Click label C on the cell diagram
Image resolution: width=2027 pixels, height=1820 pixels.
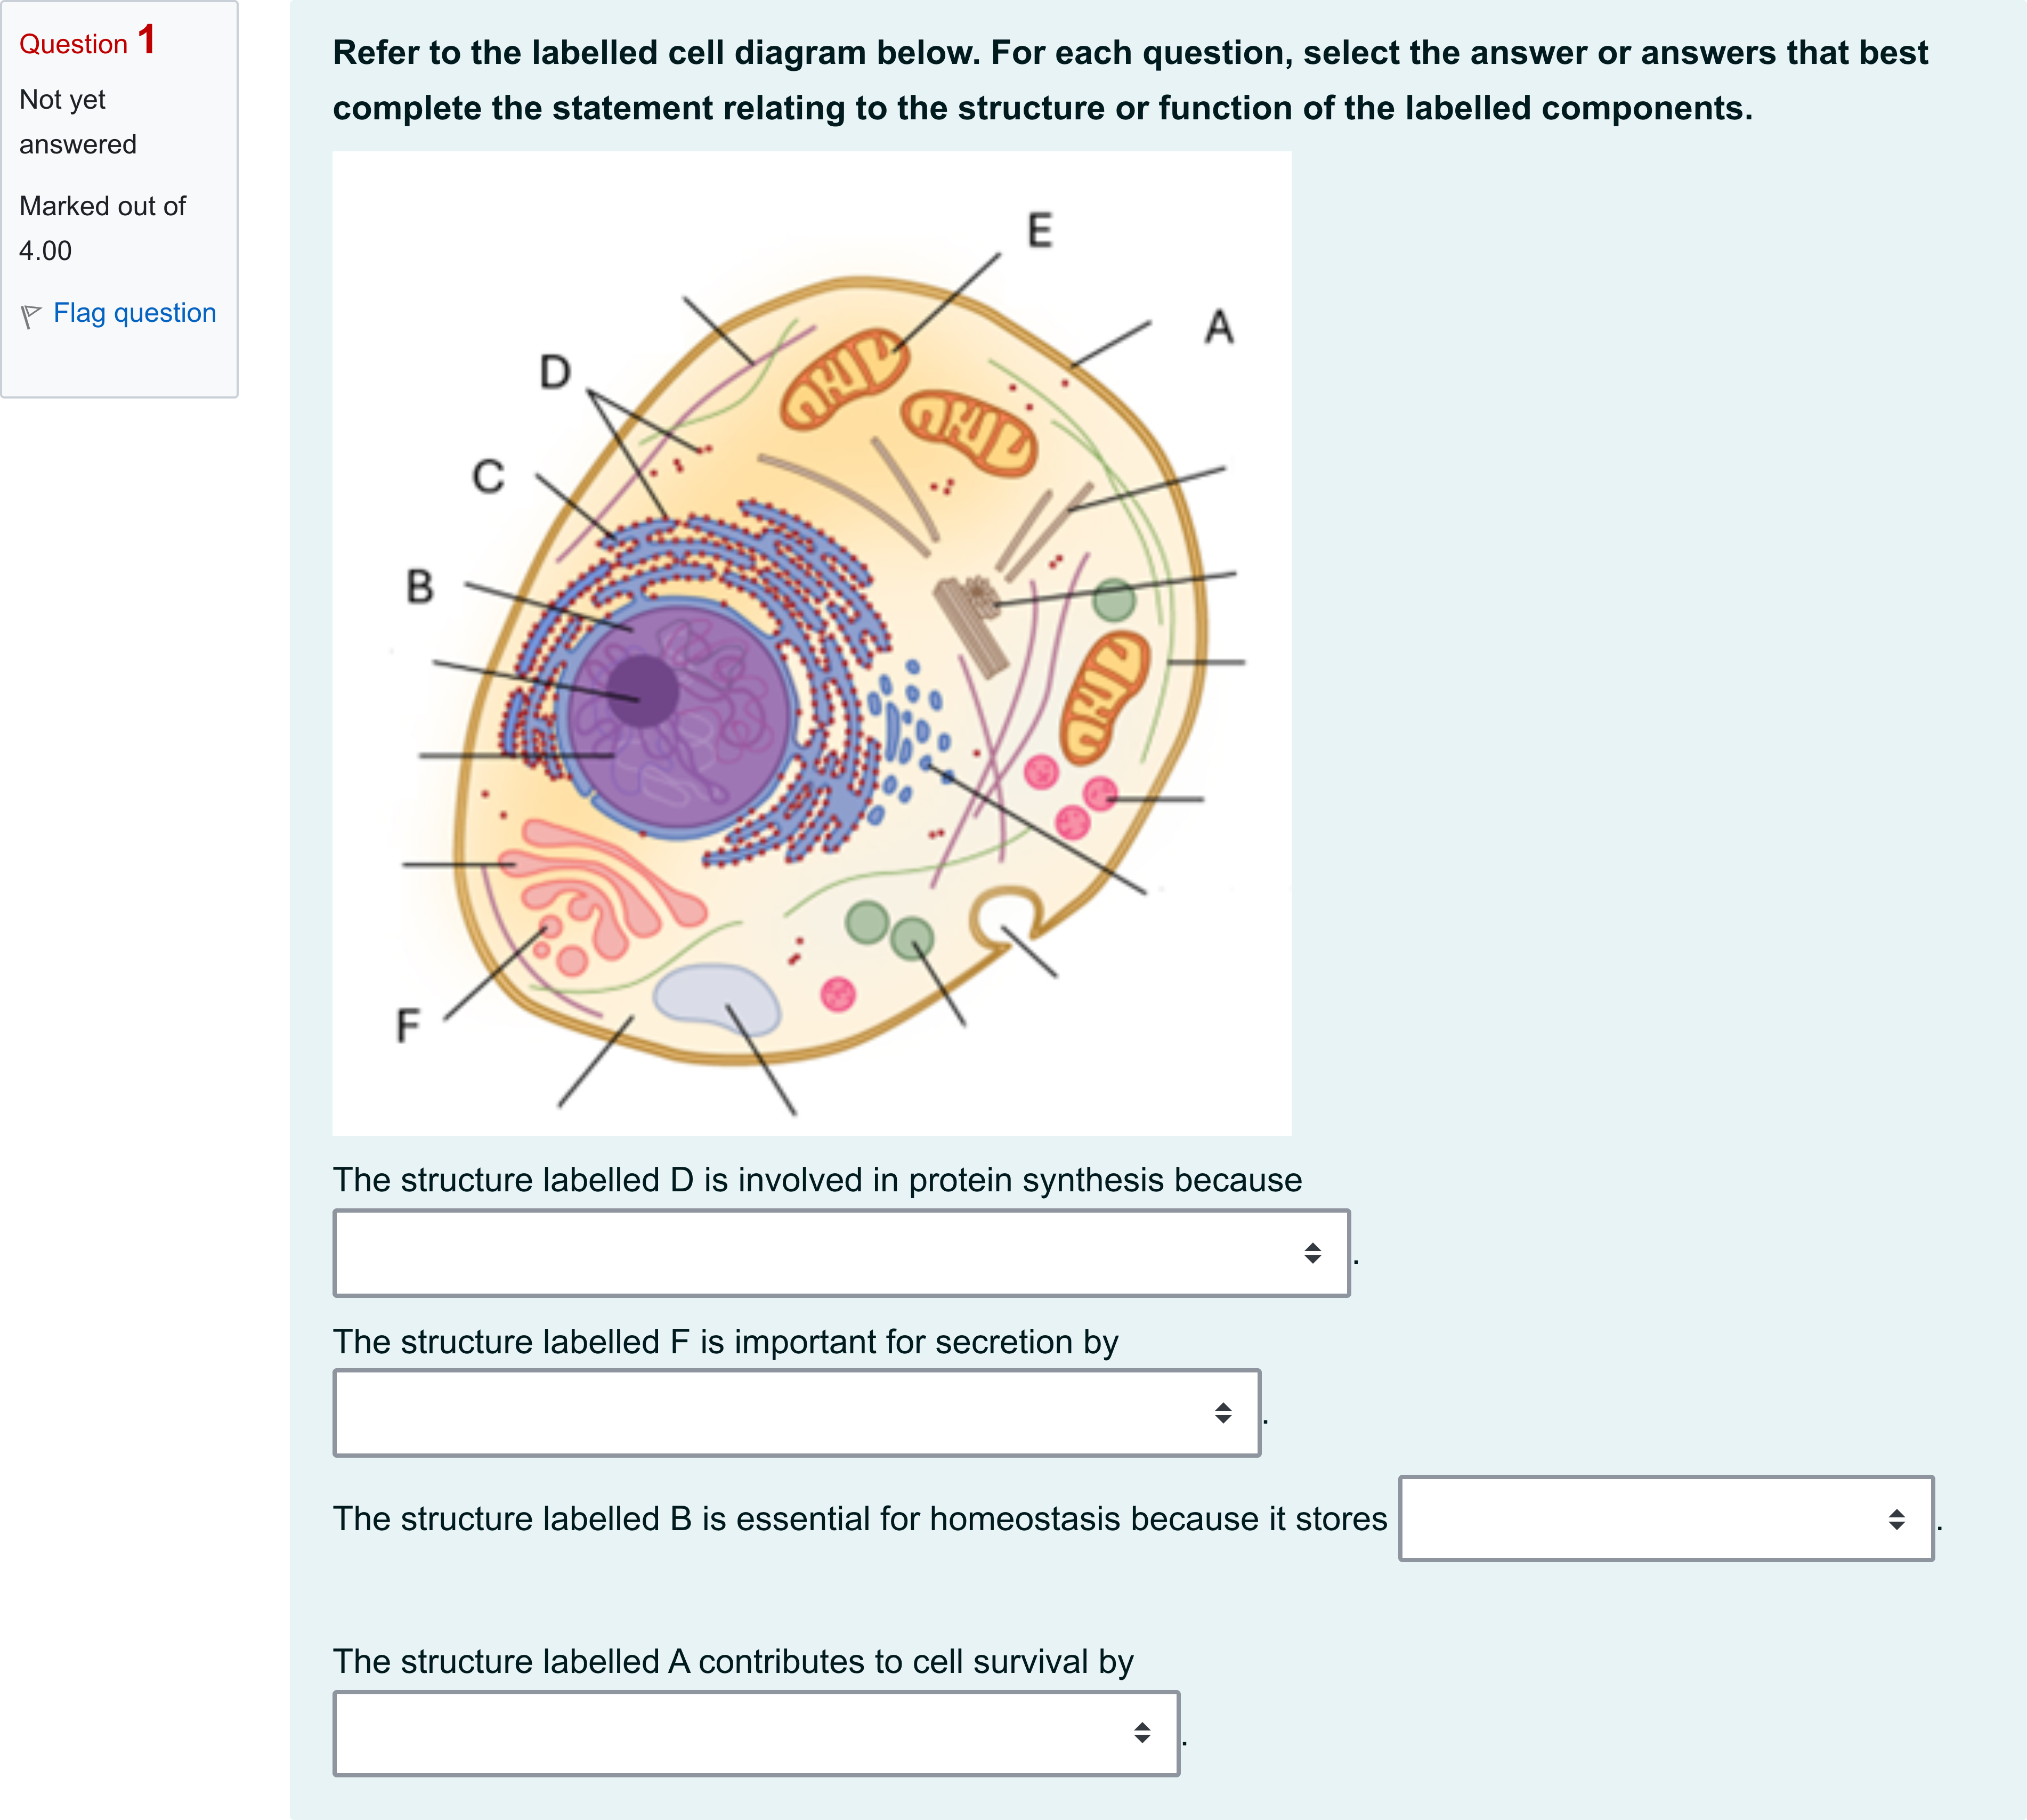(x=488, y=477)
